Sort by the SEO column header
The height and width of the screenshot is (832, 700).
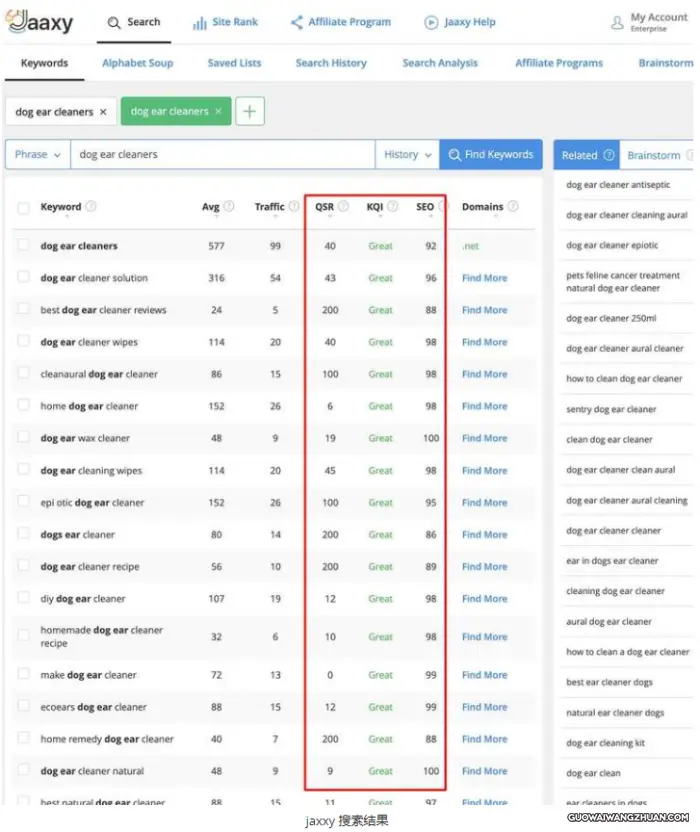[x=425, y=207]
